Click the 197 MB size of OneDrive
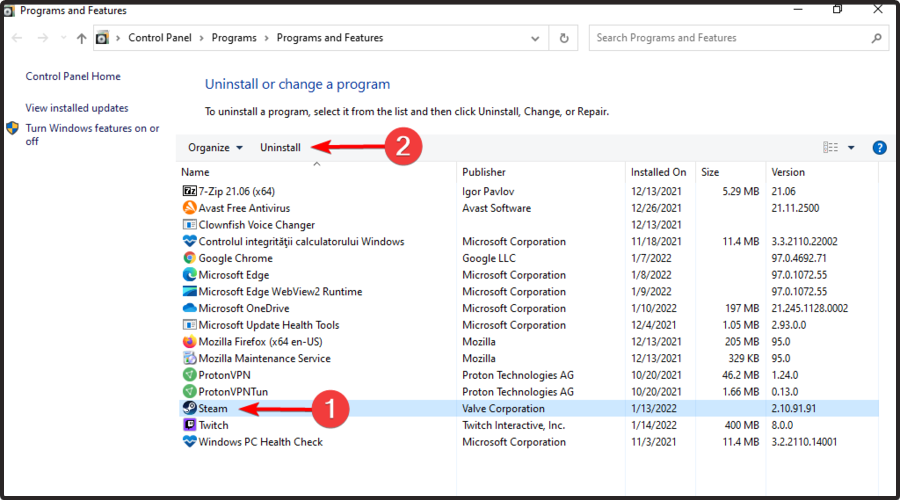This screenshot has width=900, height=500. pos(742,308)
